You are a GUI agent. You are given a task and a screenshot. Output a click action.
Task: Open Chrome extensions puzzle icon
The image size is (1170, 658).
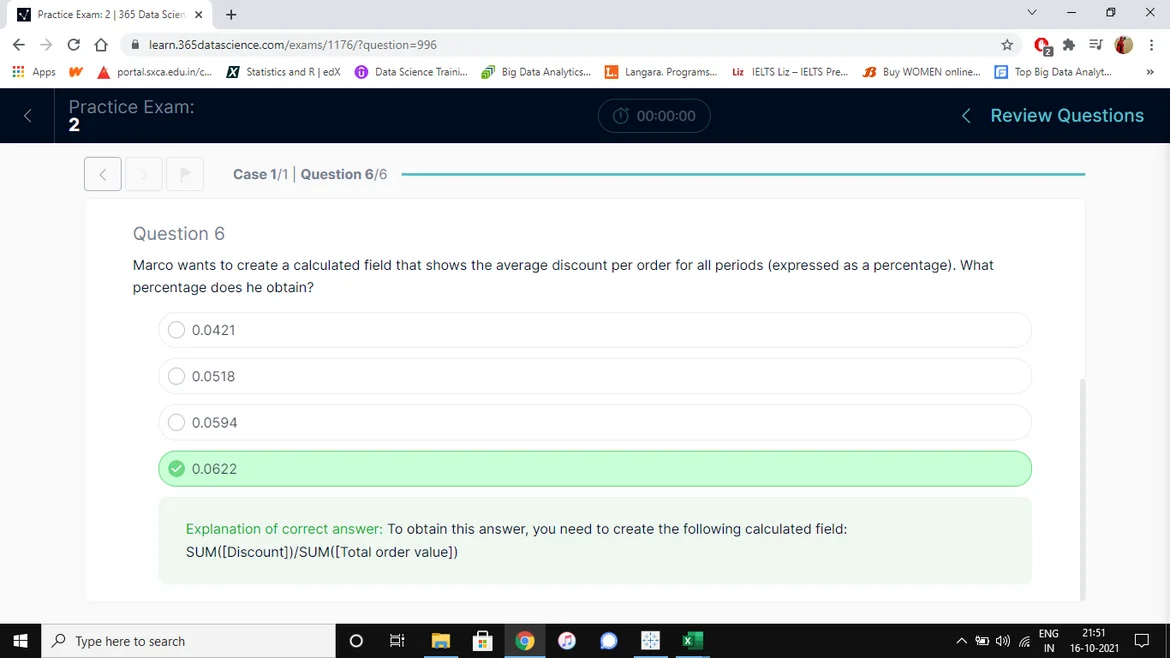pos(1069,45)
